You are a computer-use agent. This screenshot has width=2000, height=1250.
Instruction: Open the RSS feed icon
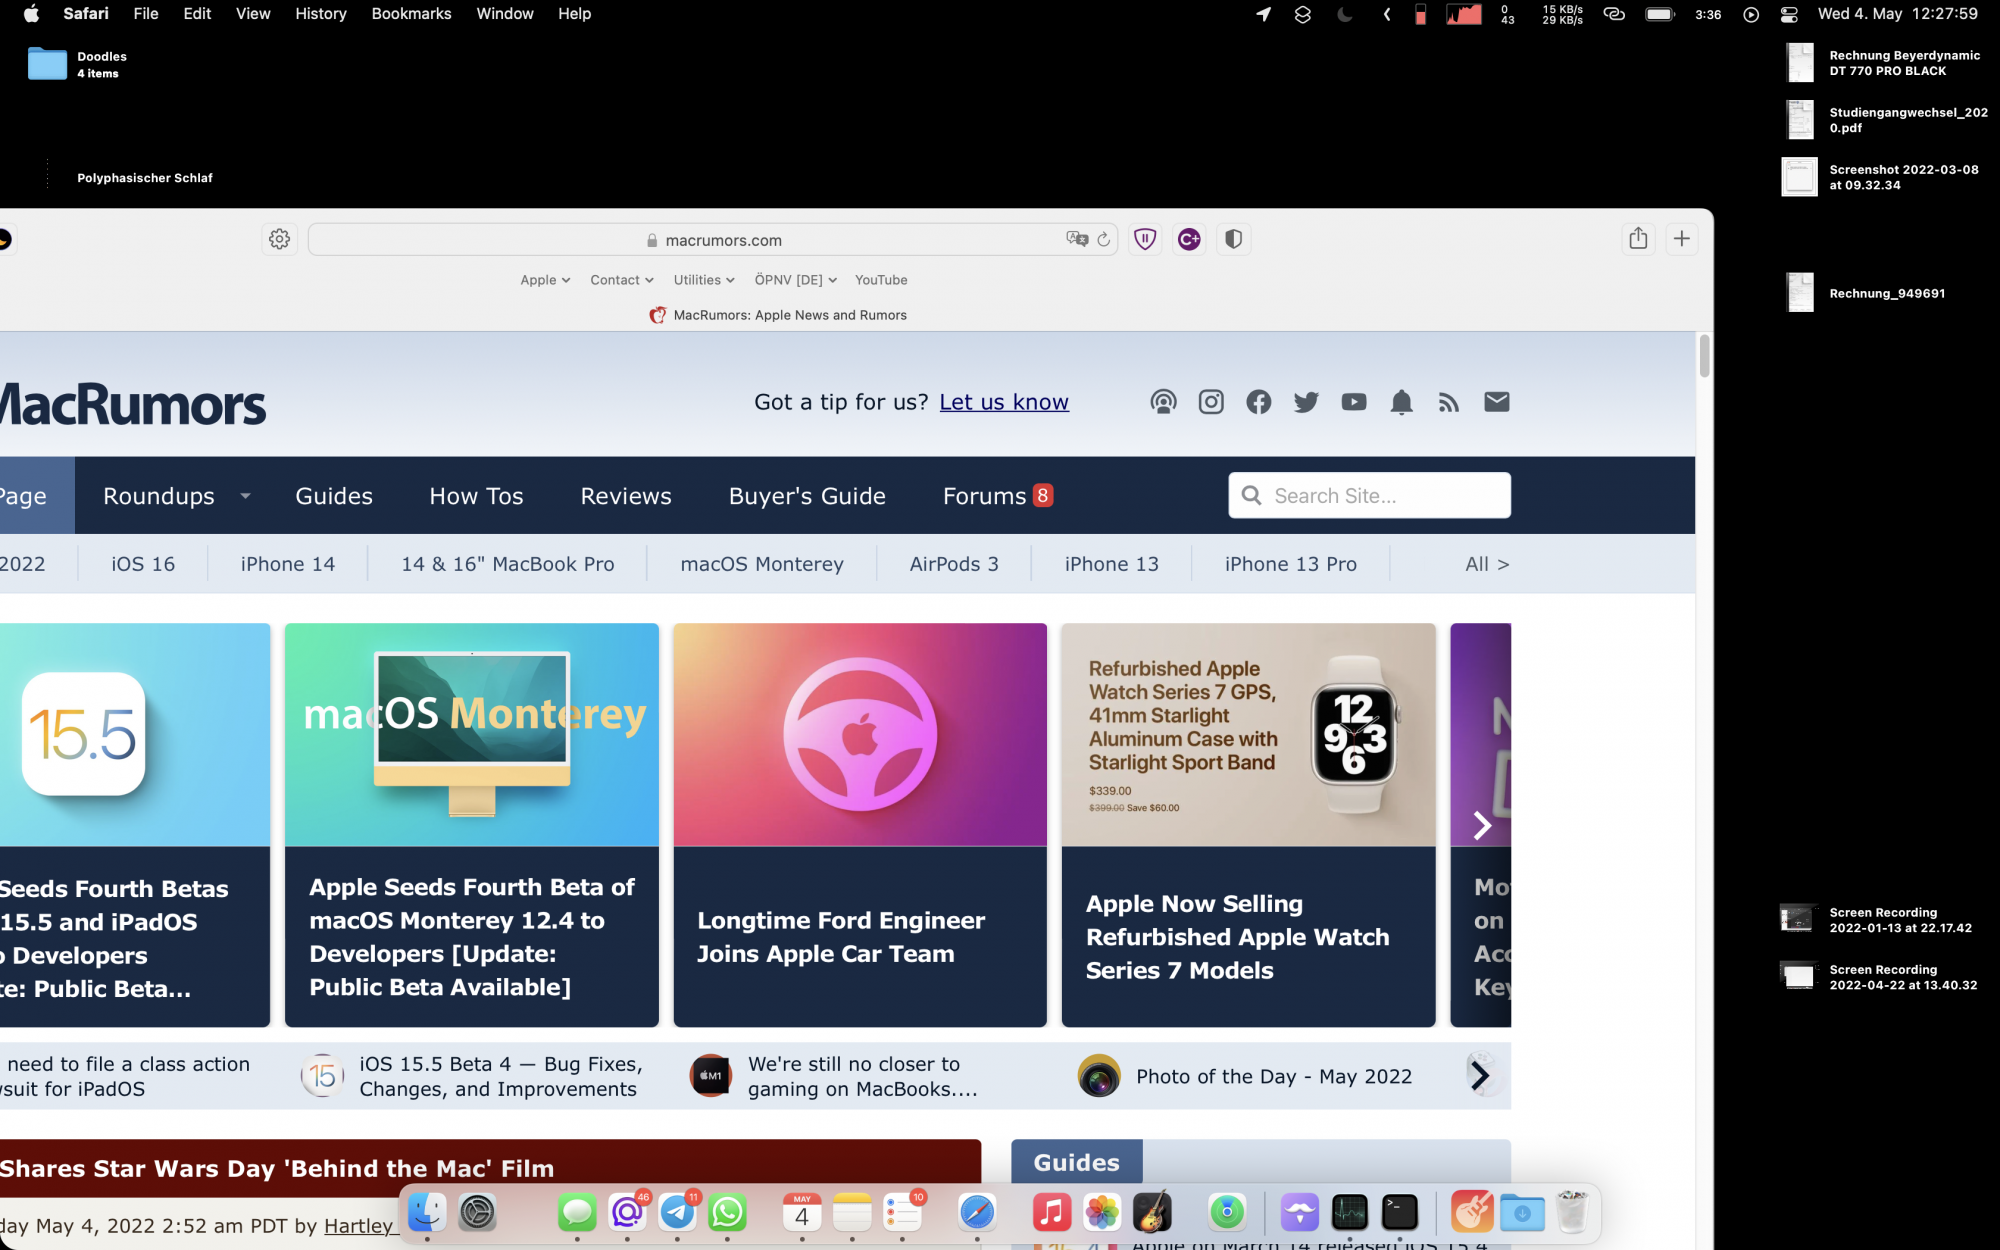[1449, 402]
